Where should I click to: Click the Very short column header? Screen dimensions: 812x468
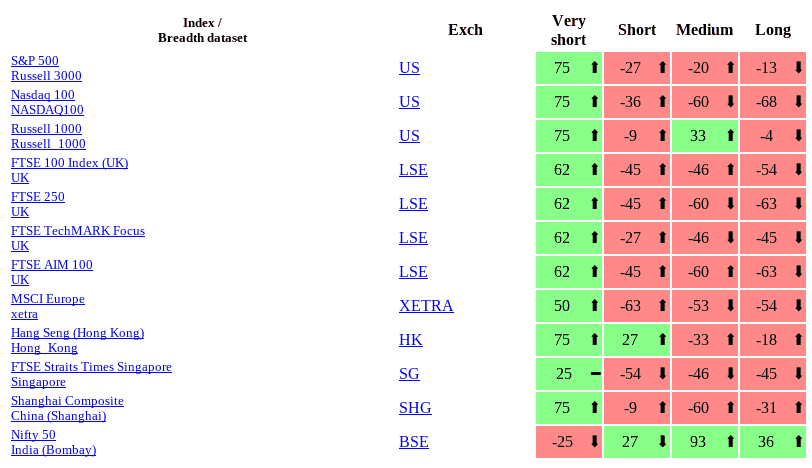point(569,30)
